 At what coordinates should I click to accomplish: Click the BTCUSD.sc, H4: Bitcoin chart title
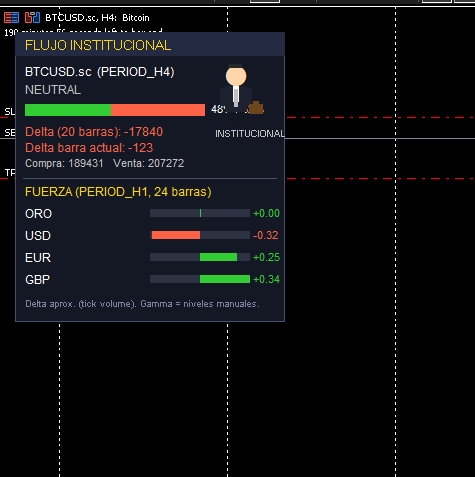[x=97, y=18]
